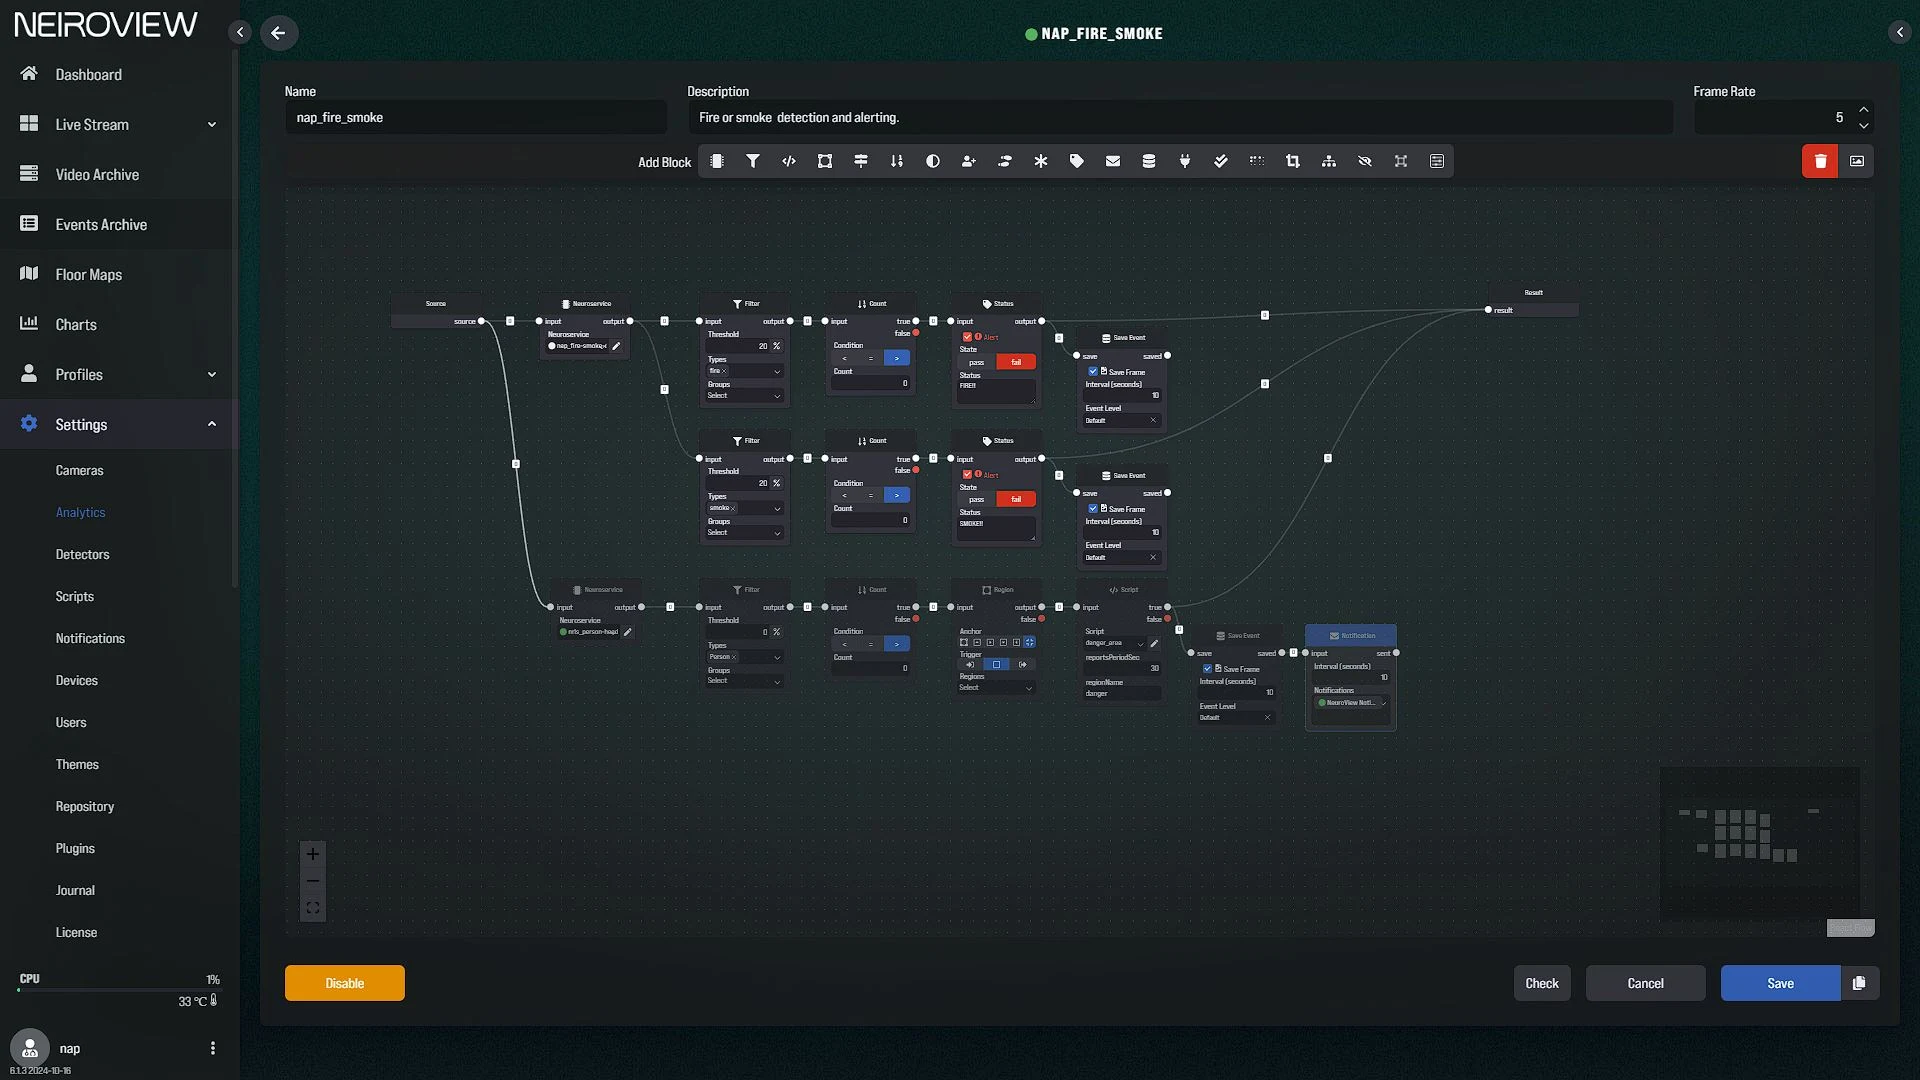Set state to pass in the FIRE!! Status block
This screenshot has height=1080, width=1920.
[977, 362]
